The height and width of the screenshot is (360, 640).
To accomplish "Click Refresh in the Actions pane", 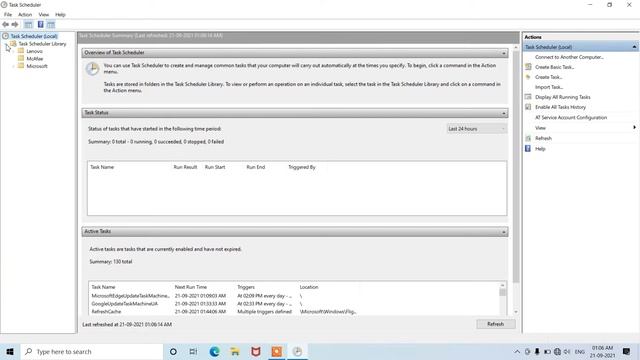I will coord(543,138).
